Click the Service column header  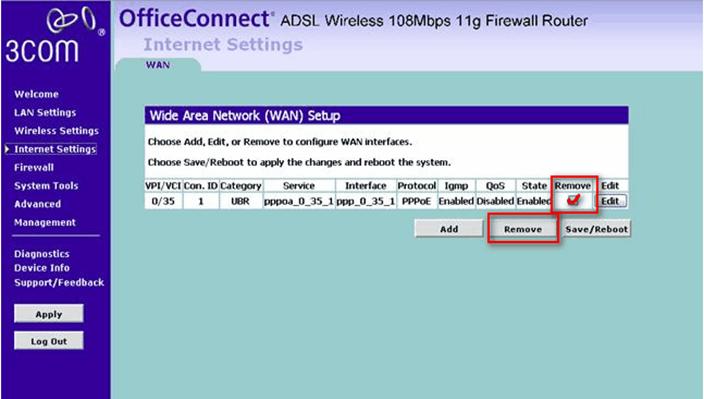[x=299, y=186]
